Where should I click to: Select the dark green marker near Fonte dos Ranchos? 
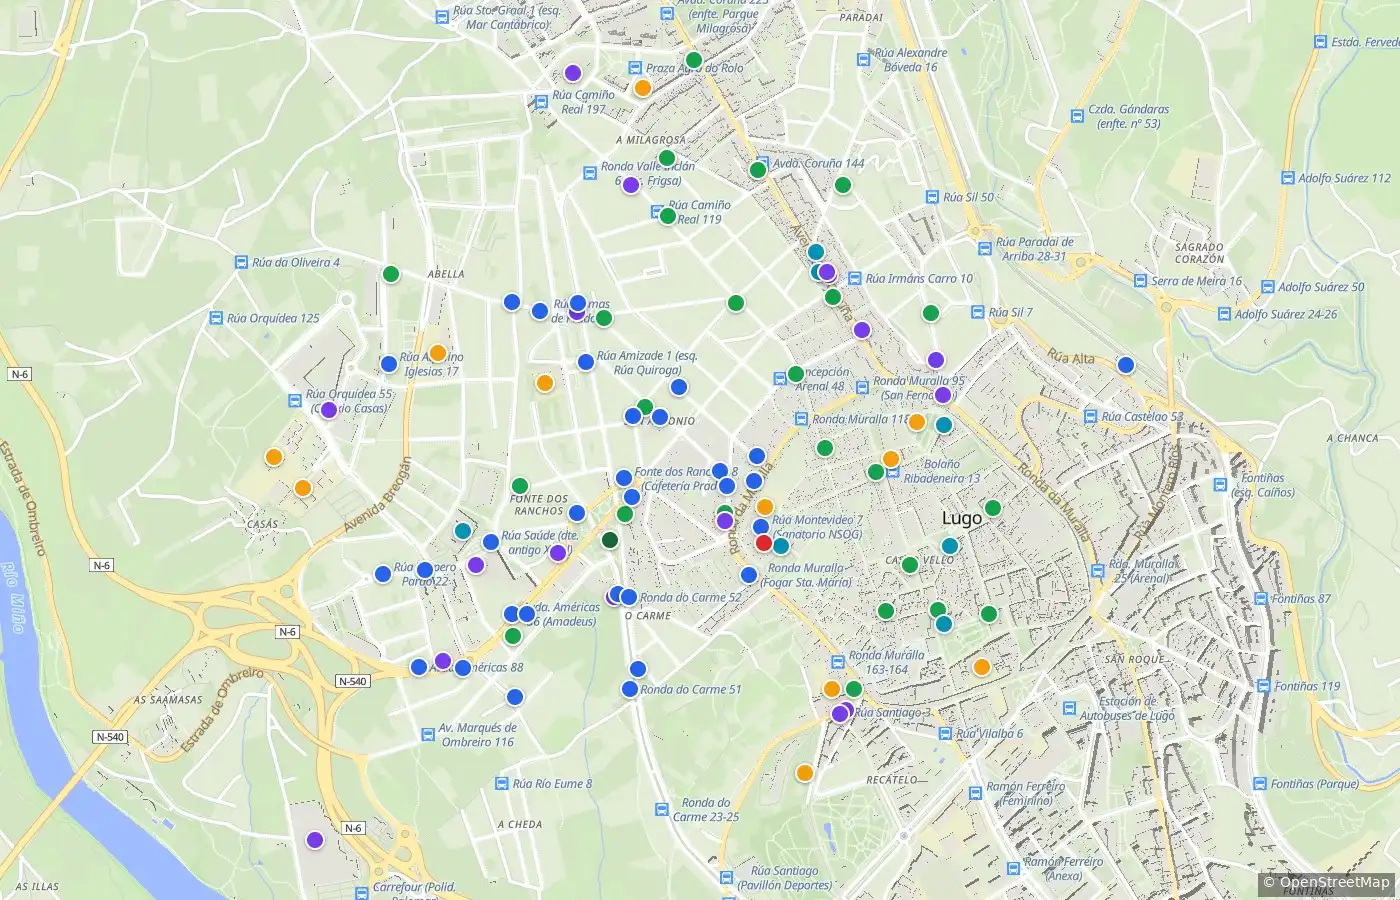click(x=609, y=540)
